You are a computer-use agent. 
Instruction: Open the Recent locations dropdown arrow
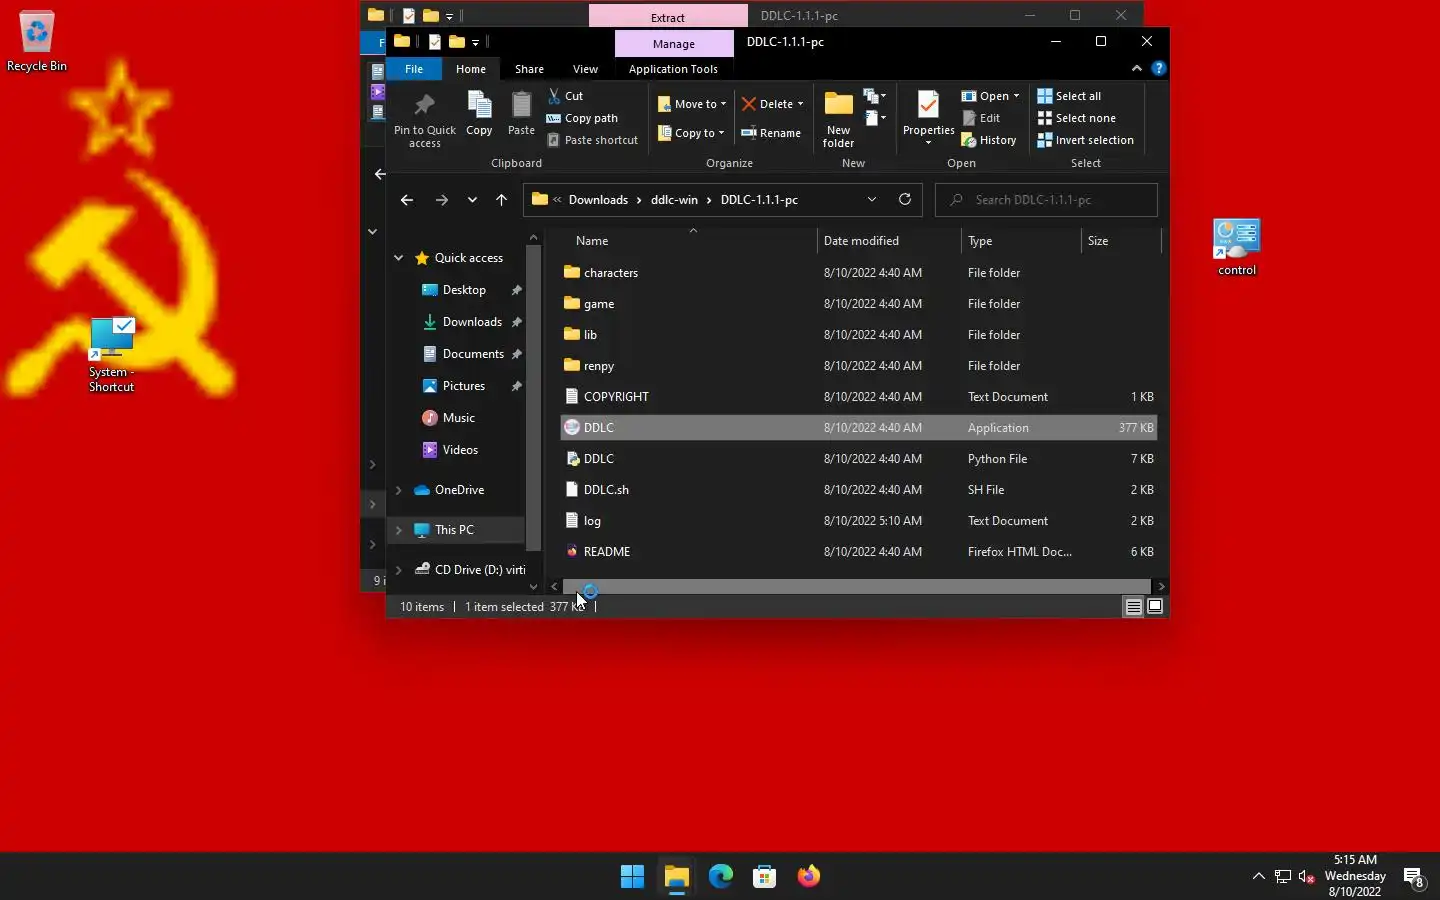[472, 200]
